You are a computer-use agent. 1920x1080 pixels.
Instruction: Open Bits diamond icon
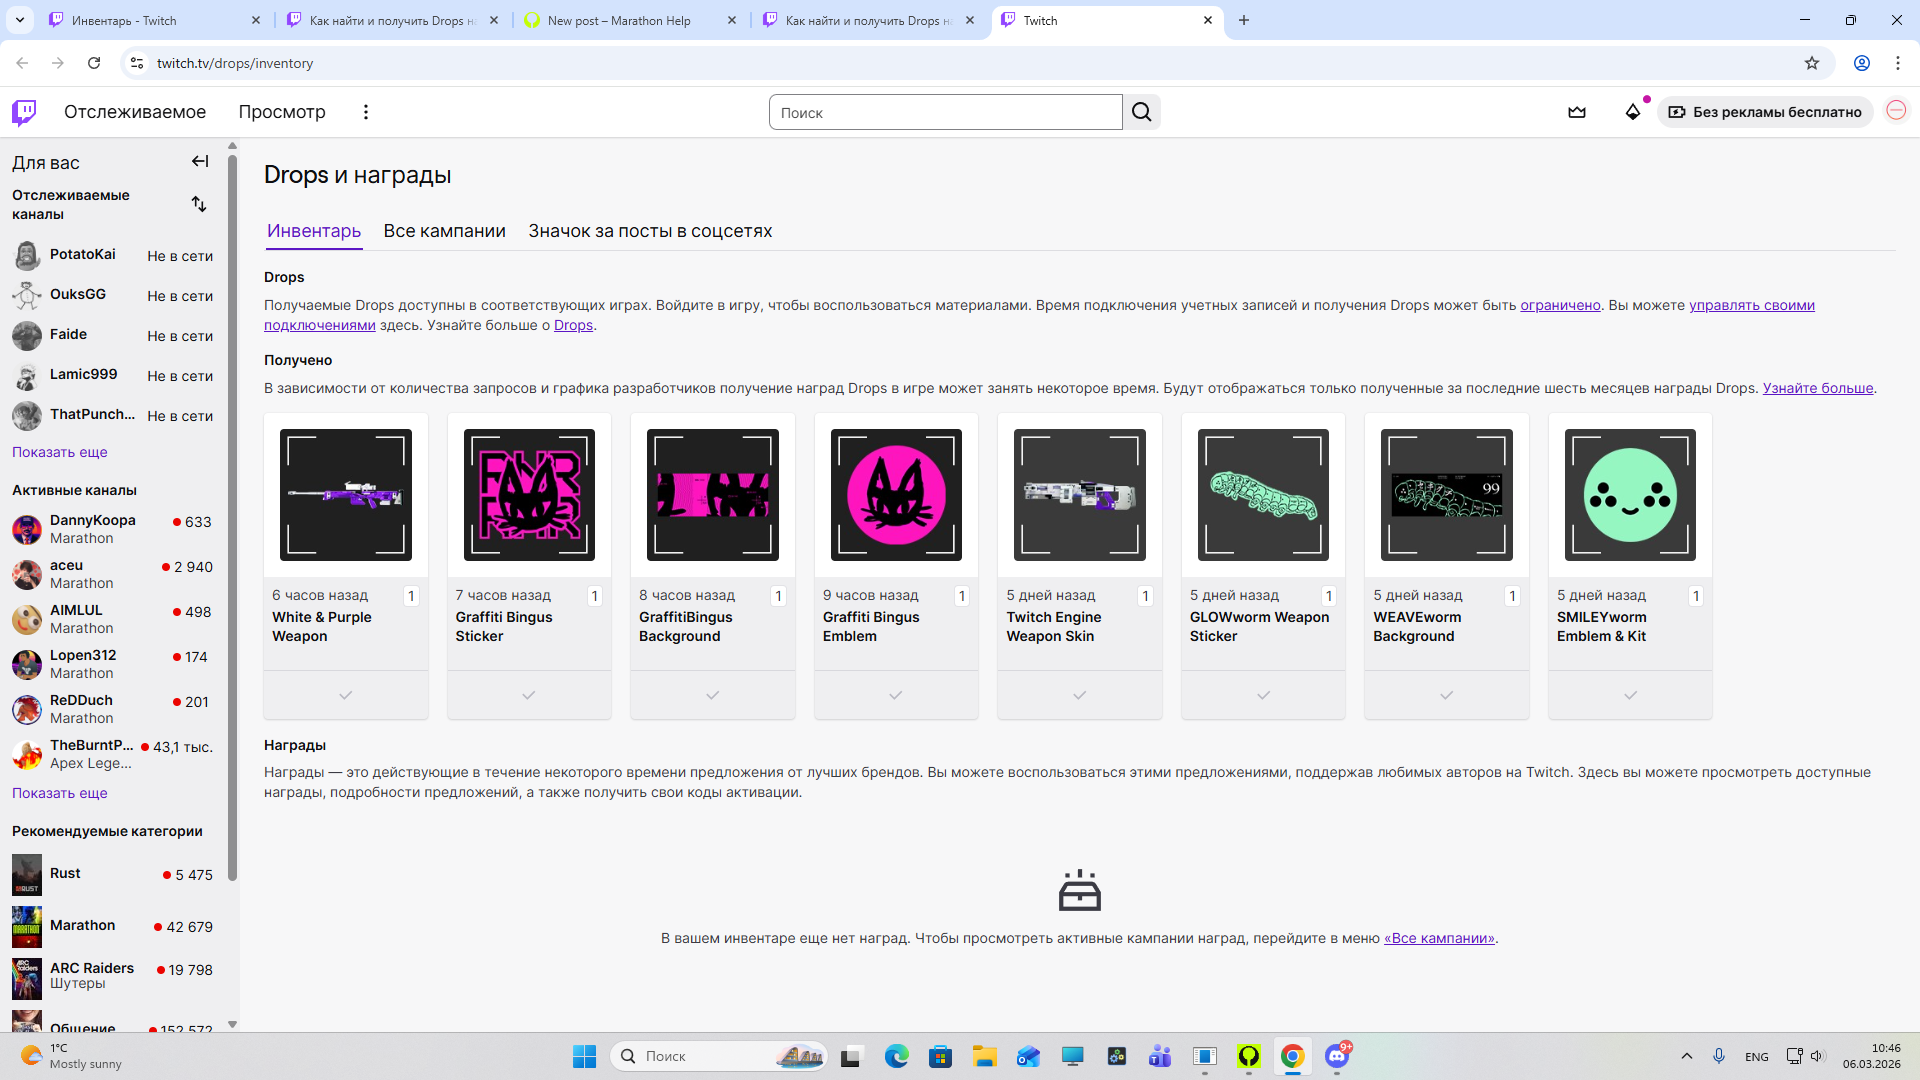pyautogui.click(x=1632, y=112)
